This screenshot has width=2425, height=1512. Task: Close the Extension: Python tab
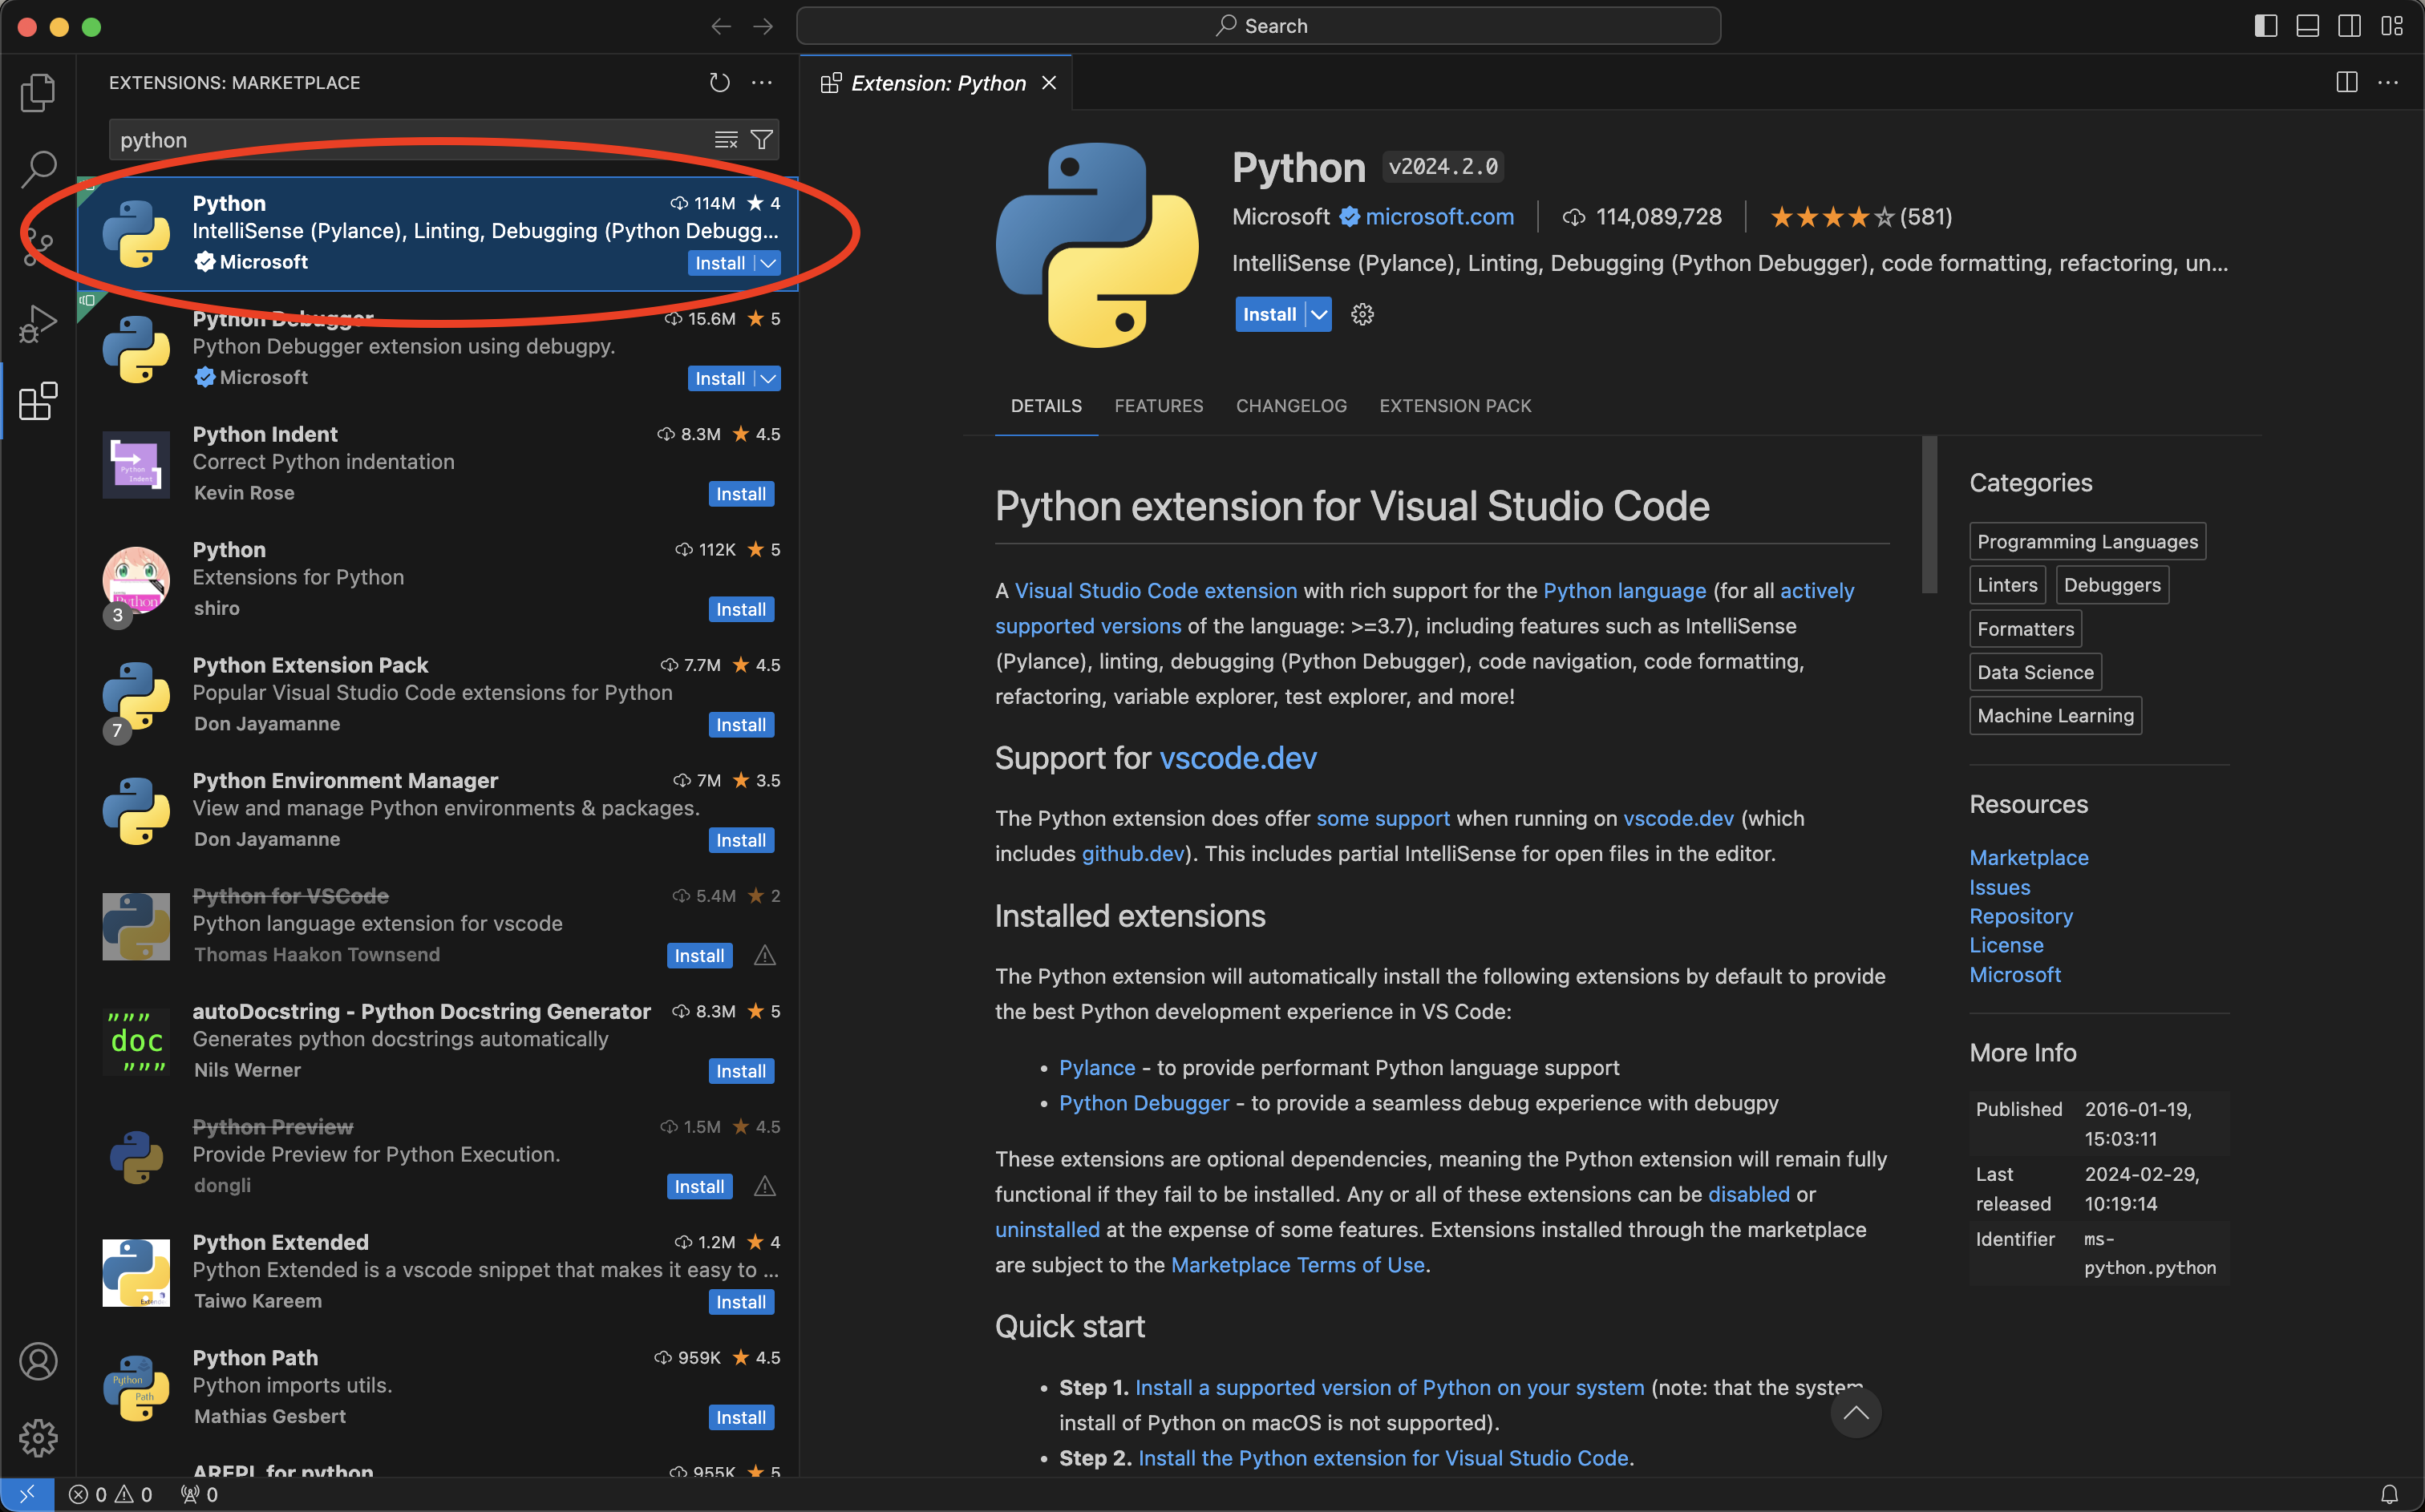tap(1049, 83)
